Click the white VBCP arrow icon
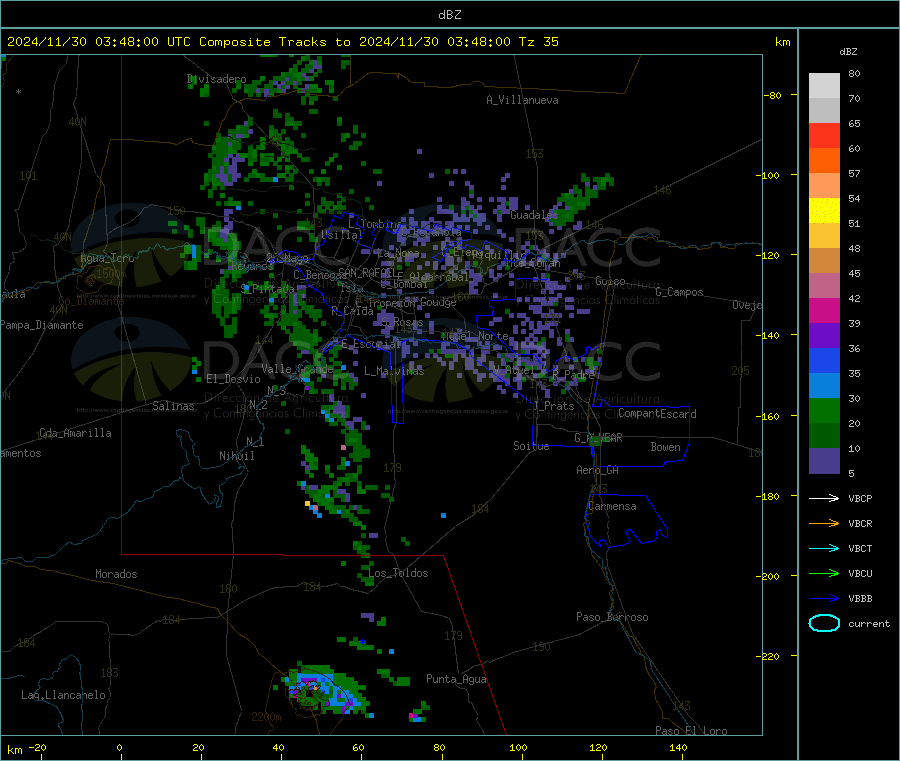900x761 pixels. pyautogui.click(x=824, y=498)
